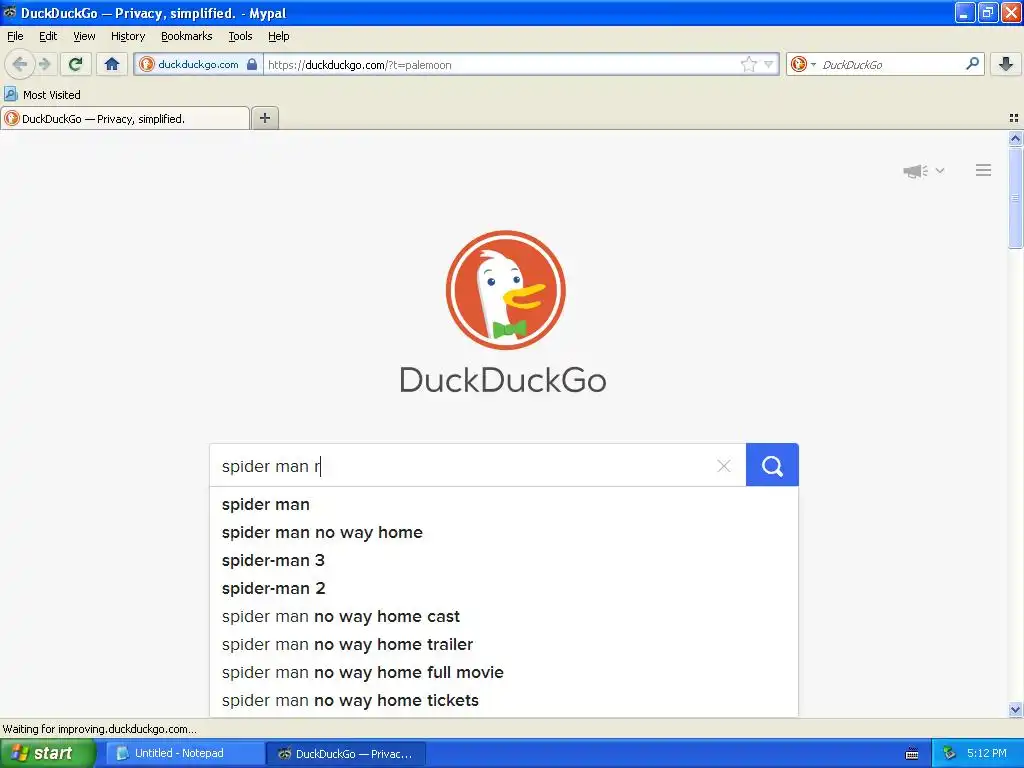The width and height of the screenshot is (1024, 768).
Task: Open the View menu
Action: point(84,36)
